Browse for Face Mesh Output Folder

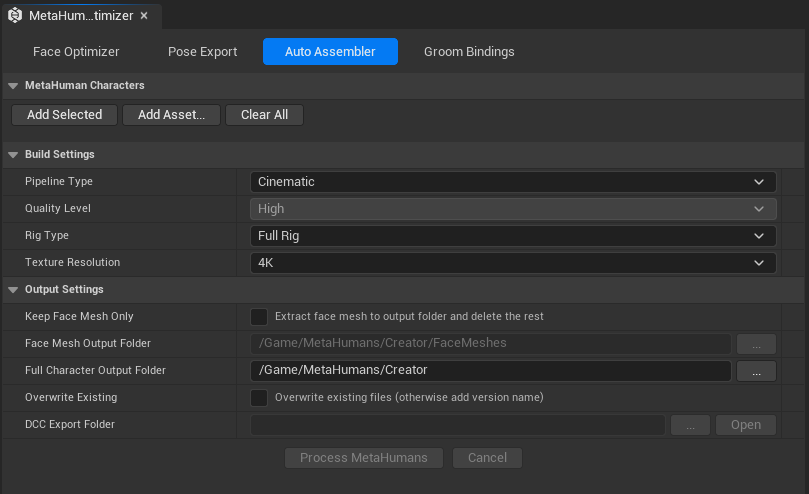(756, 344)
